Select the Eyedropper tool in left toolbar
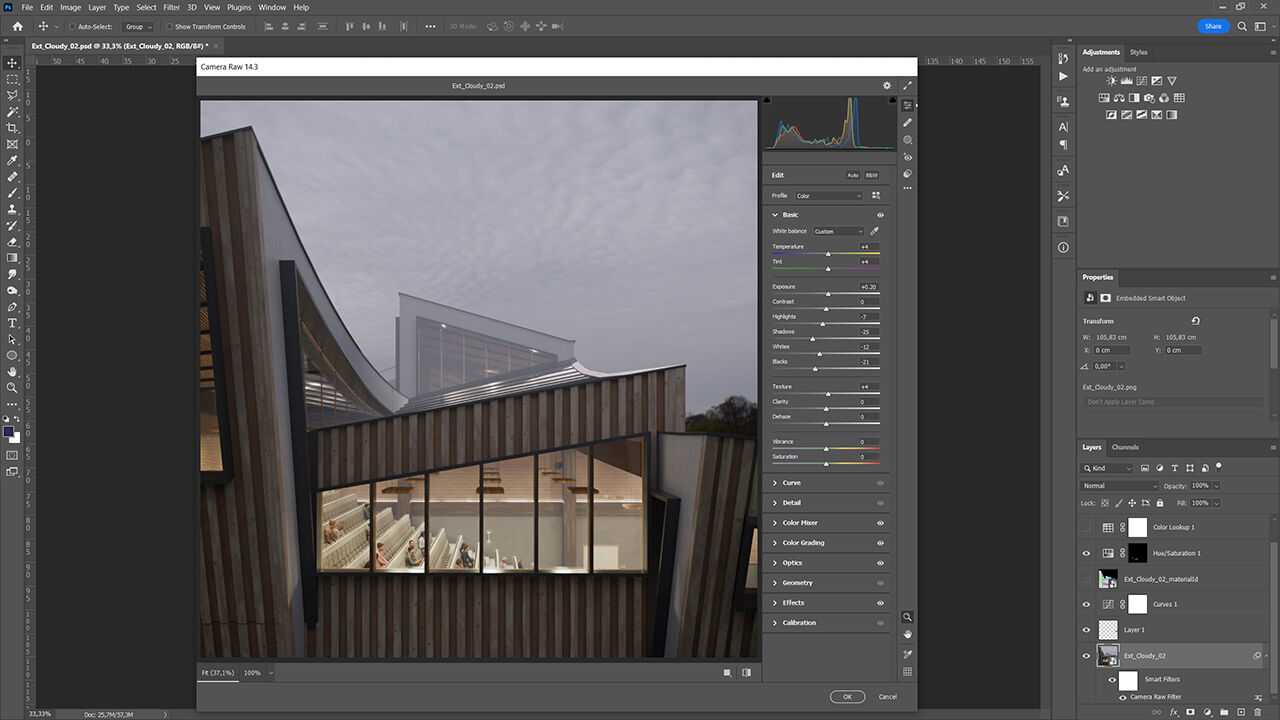 click(x=12, y=161)
